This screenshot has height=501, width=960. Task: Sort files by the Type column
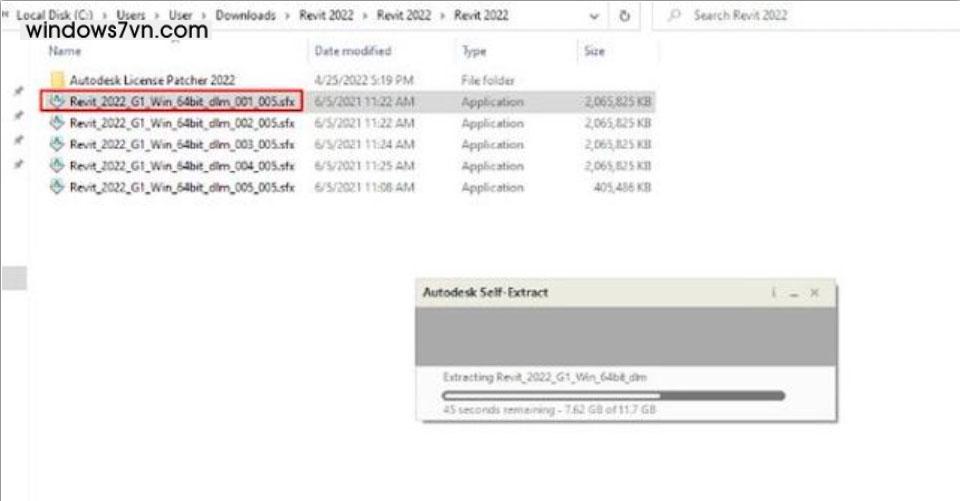(474, 51)
